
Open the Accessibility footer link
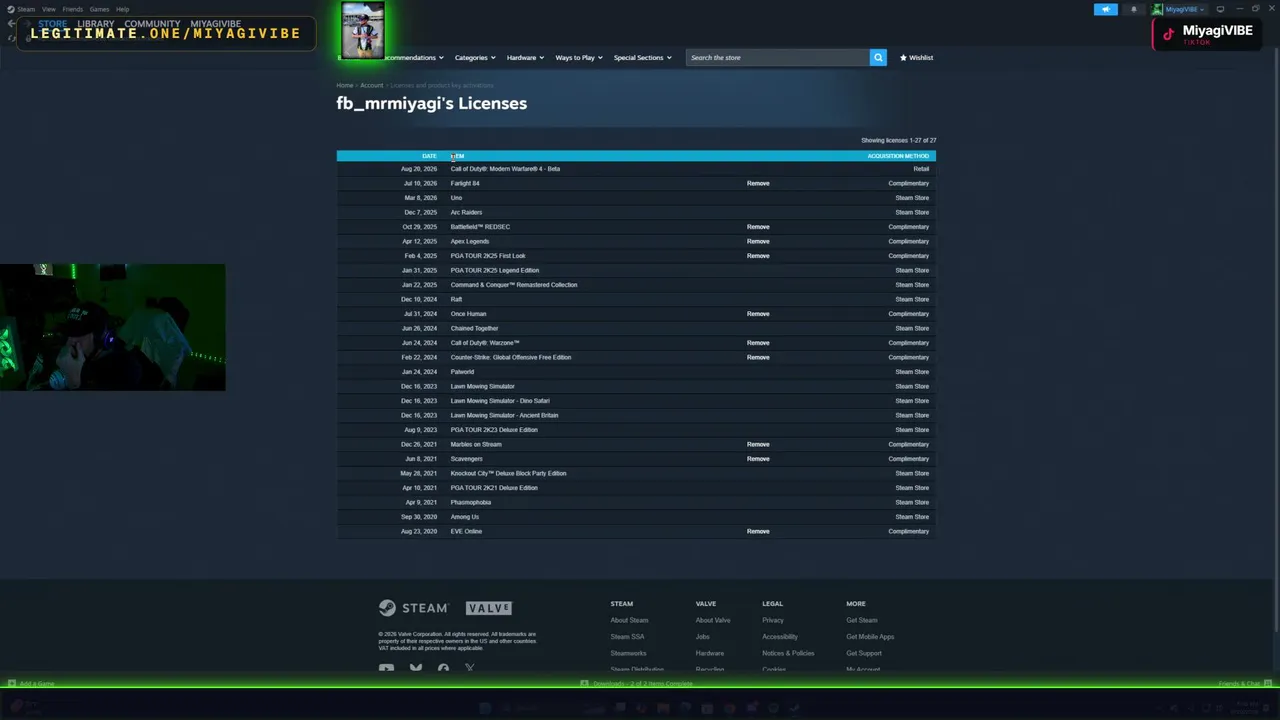click(780, 637)
